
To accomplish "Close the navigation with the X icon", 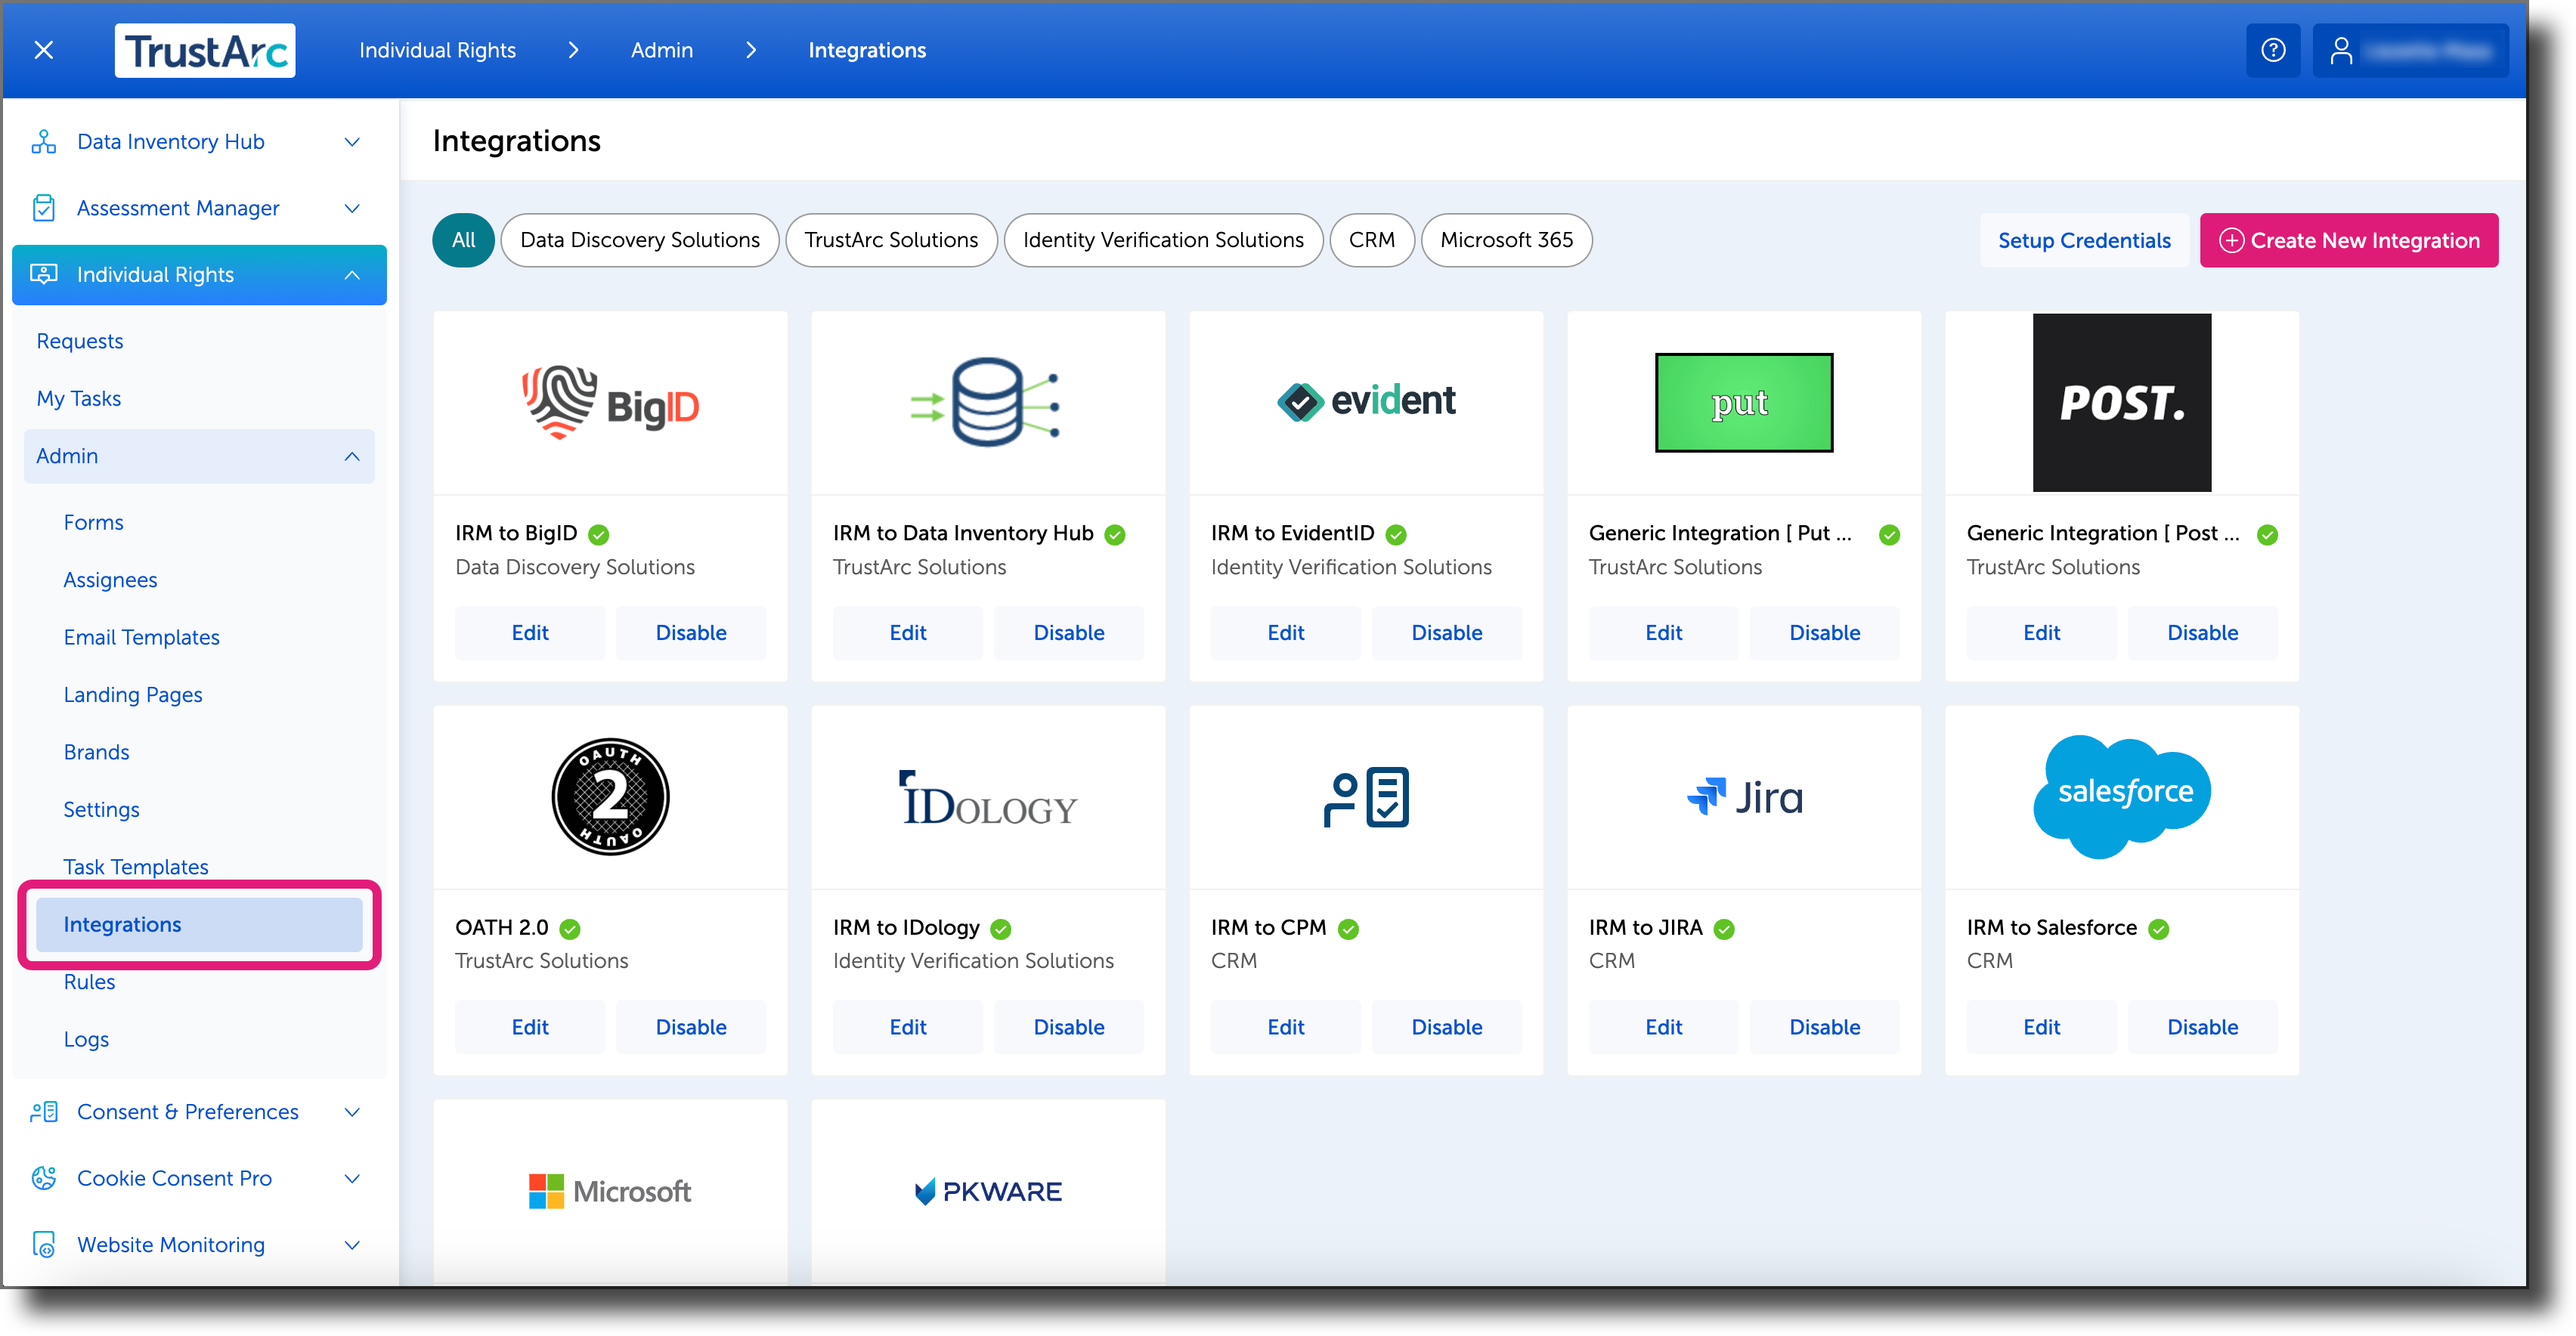I will coord(44,50).
